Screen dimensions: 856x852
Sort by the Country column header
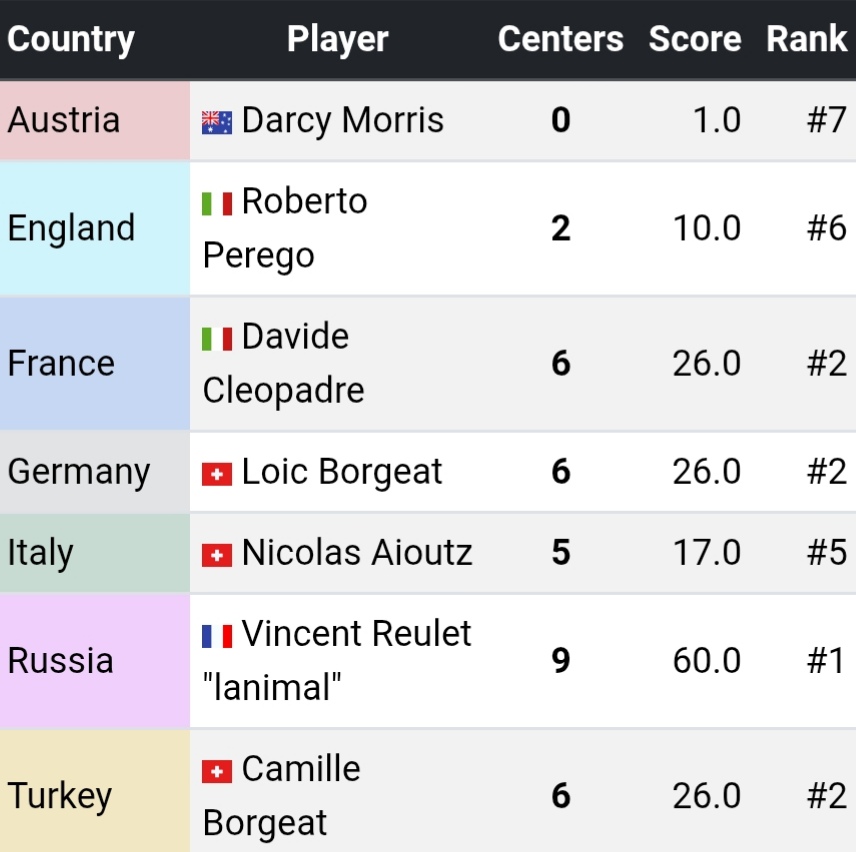[71, 39]
